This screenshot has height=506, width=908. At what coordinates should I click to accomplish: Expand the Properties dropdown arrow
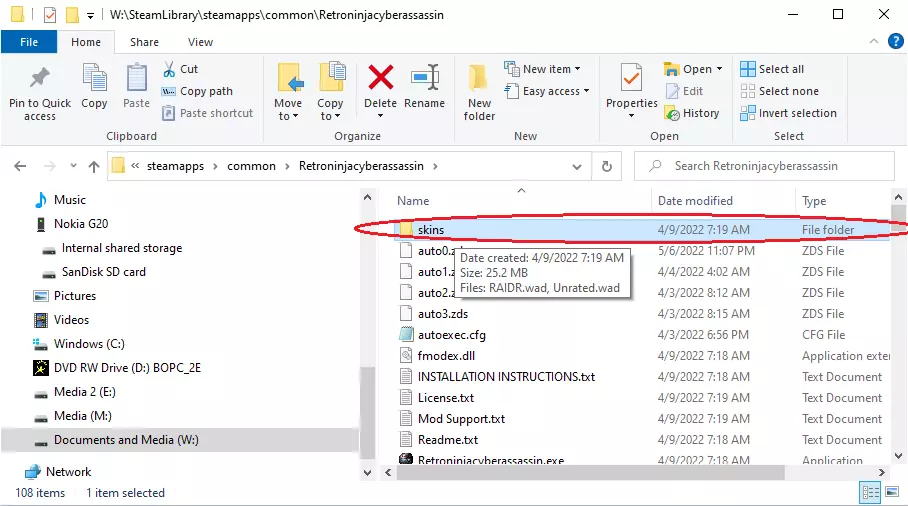(631, 116)
